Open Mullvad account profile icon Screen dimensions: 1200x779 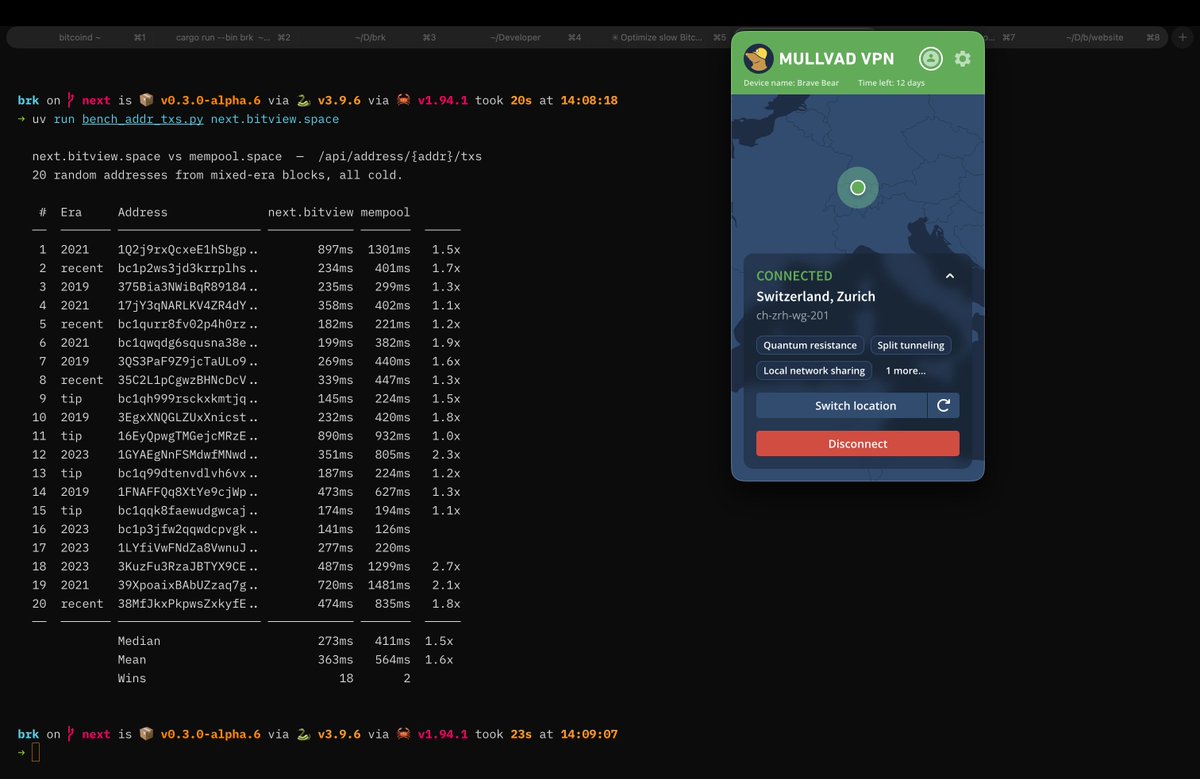click(931, 59)
